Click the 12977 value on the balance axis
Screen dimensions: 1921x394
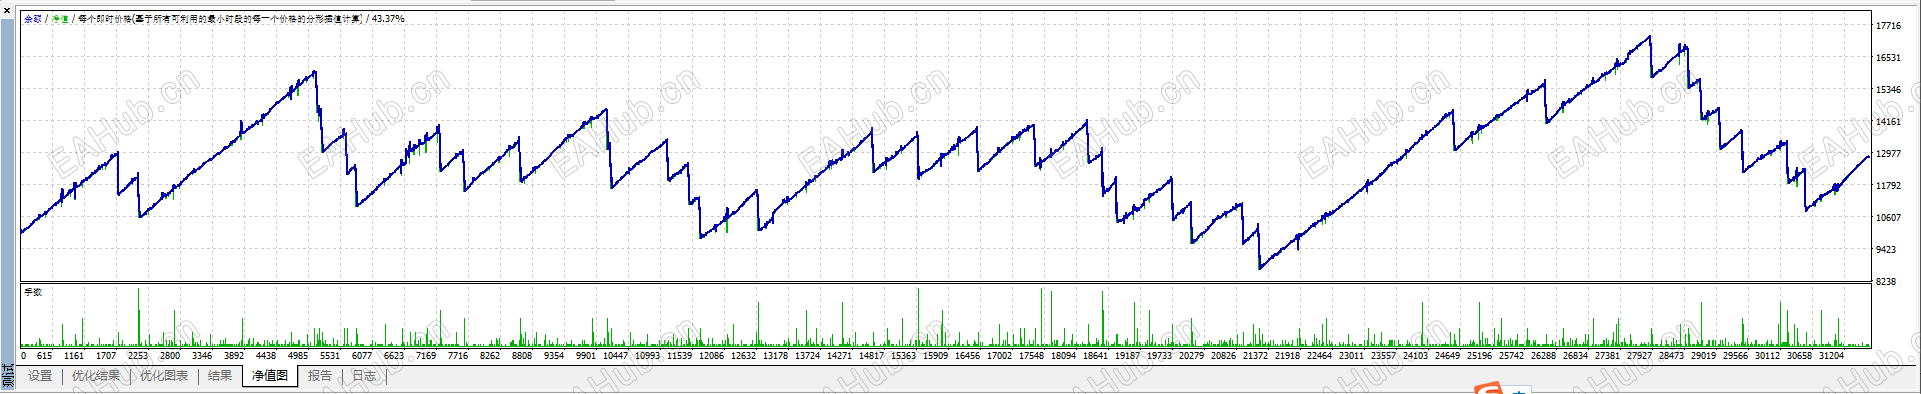tap(1888, 154)
